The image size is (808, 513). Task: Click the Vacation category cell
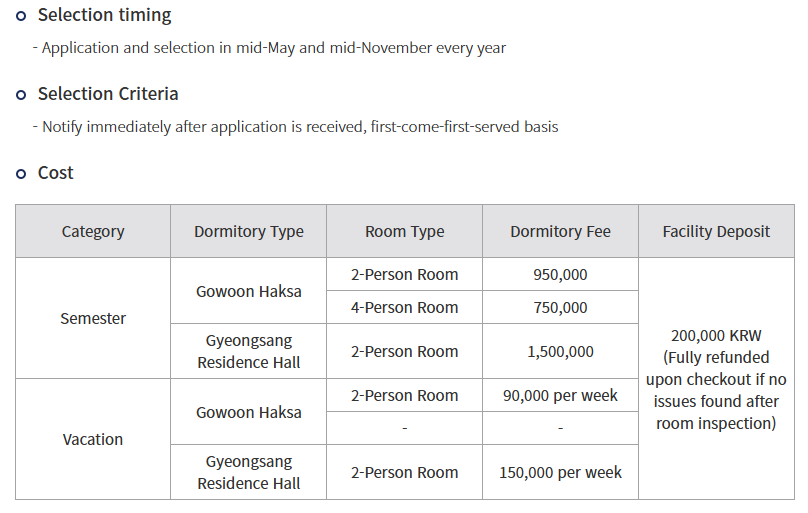[93, 440]
